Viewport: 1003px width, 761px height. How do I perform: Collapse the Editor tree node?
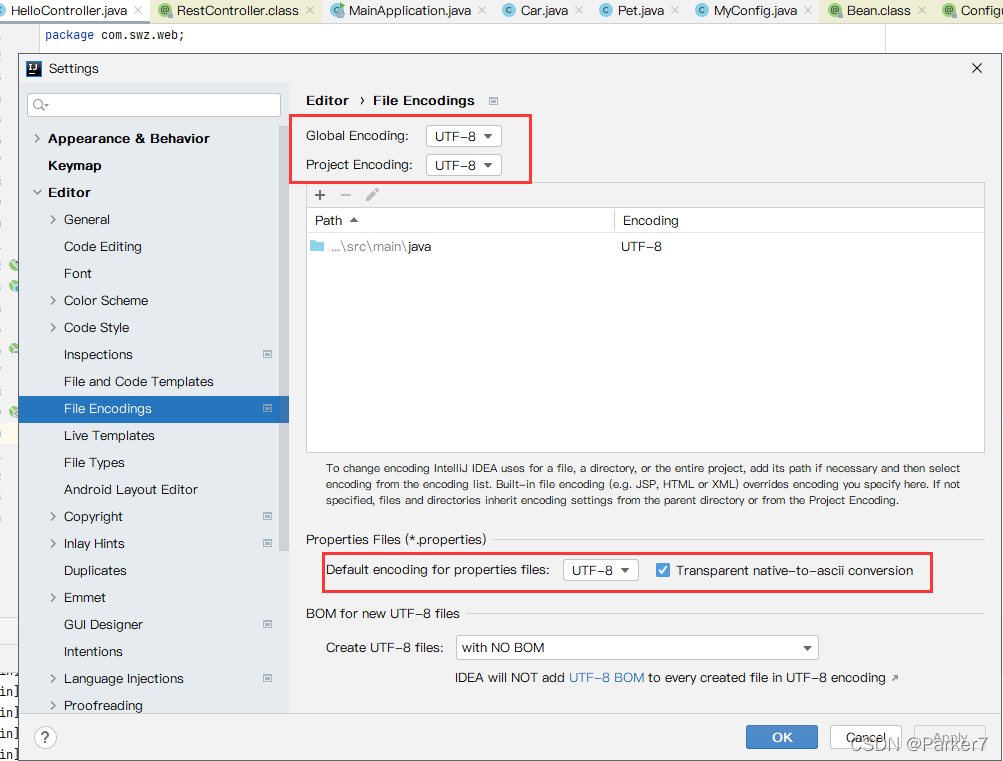click(37, 192)
